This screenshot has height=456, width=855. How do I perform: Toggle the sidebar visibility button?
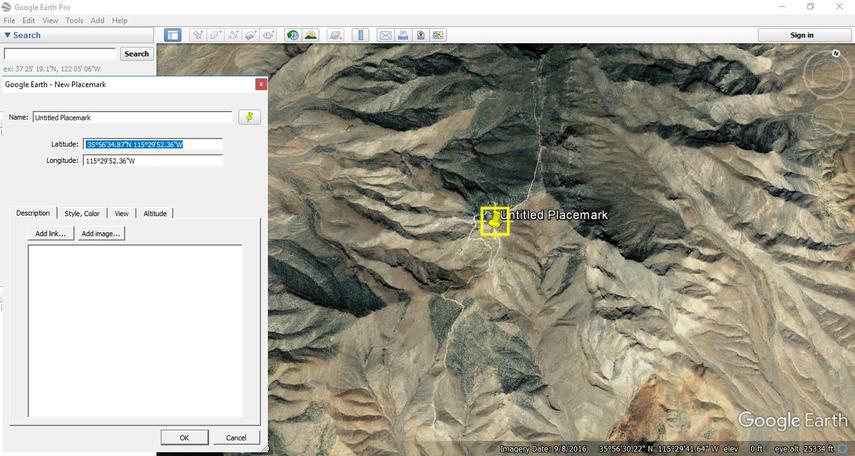coord(172,35)
